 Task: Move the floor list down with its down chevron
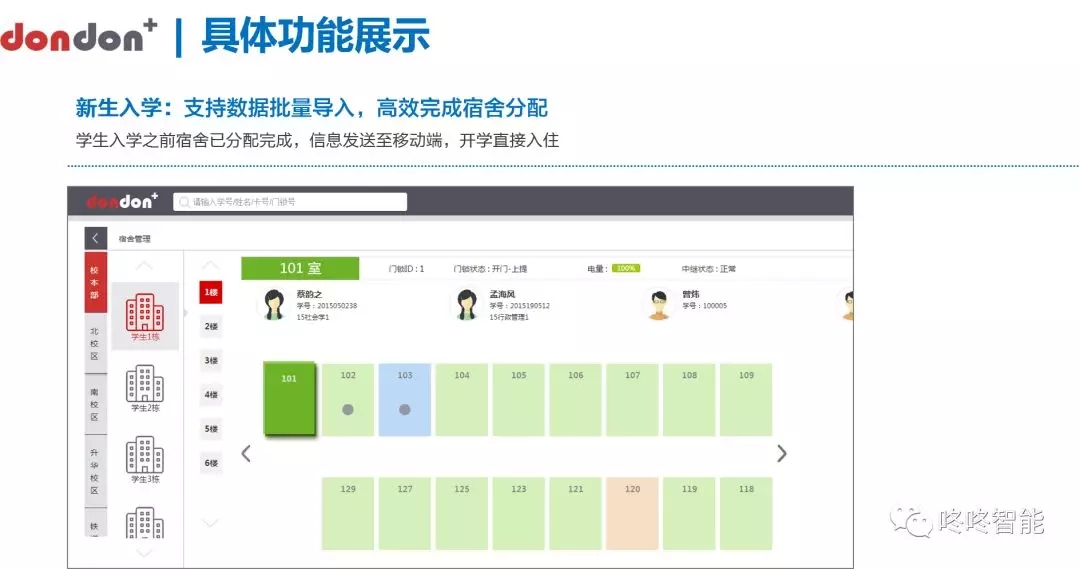[x=210, y=524]
